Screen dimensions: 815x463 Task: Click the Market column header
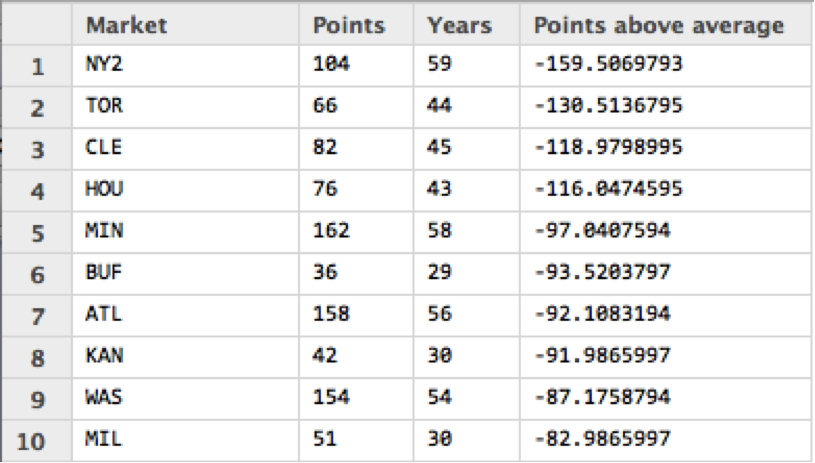[127, 25]
